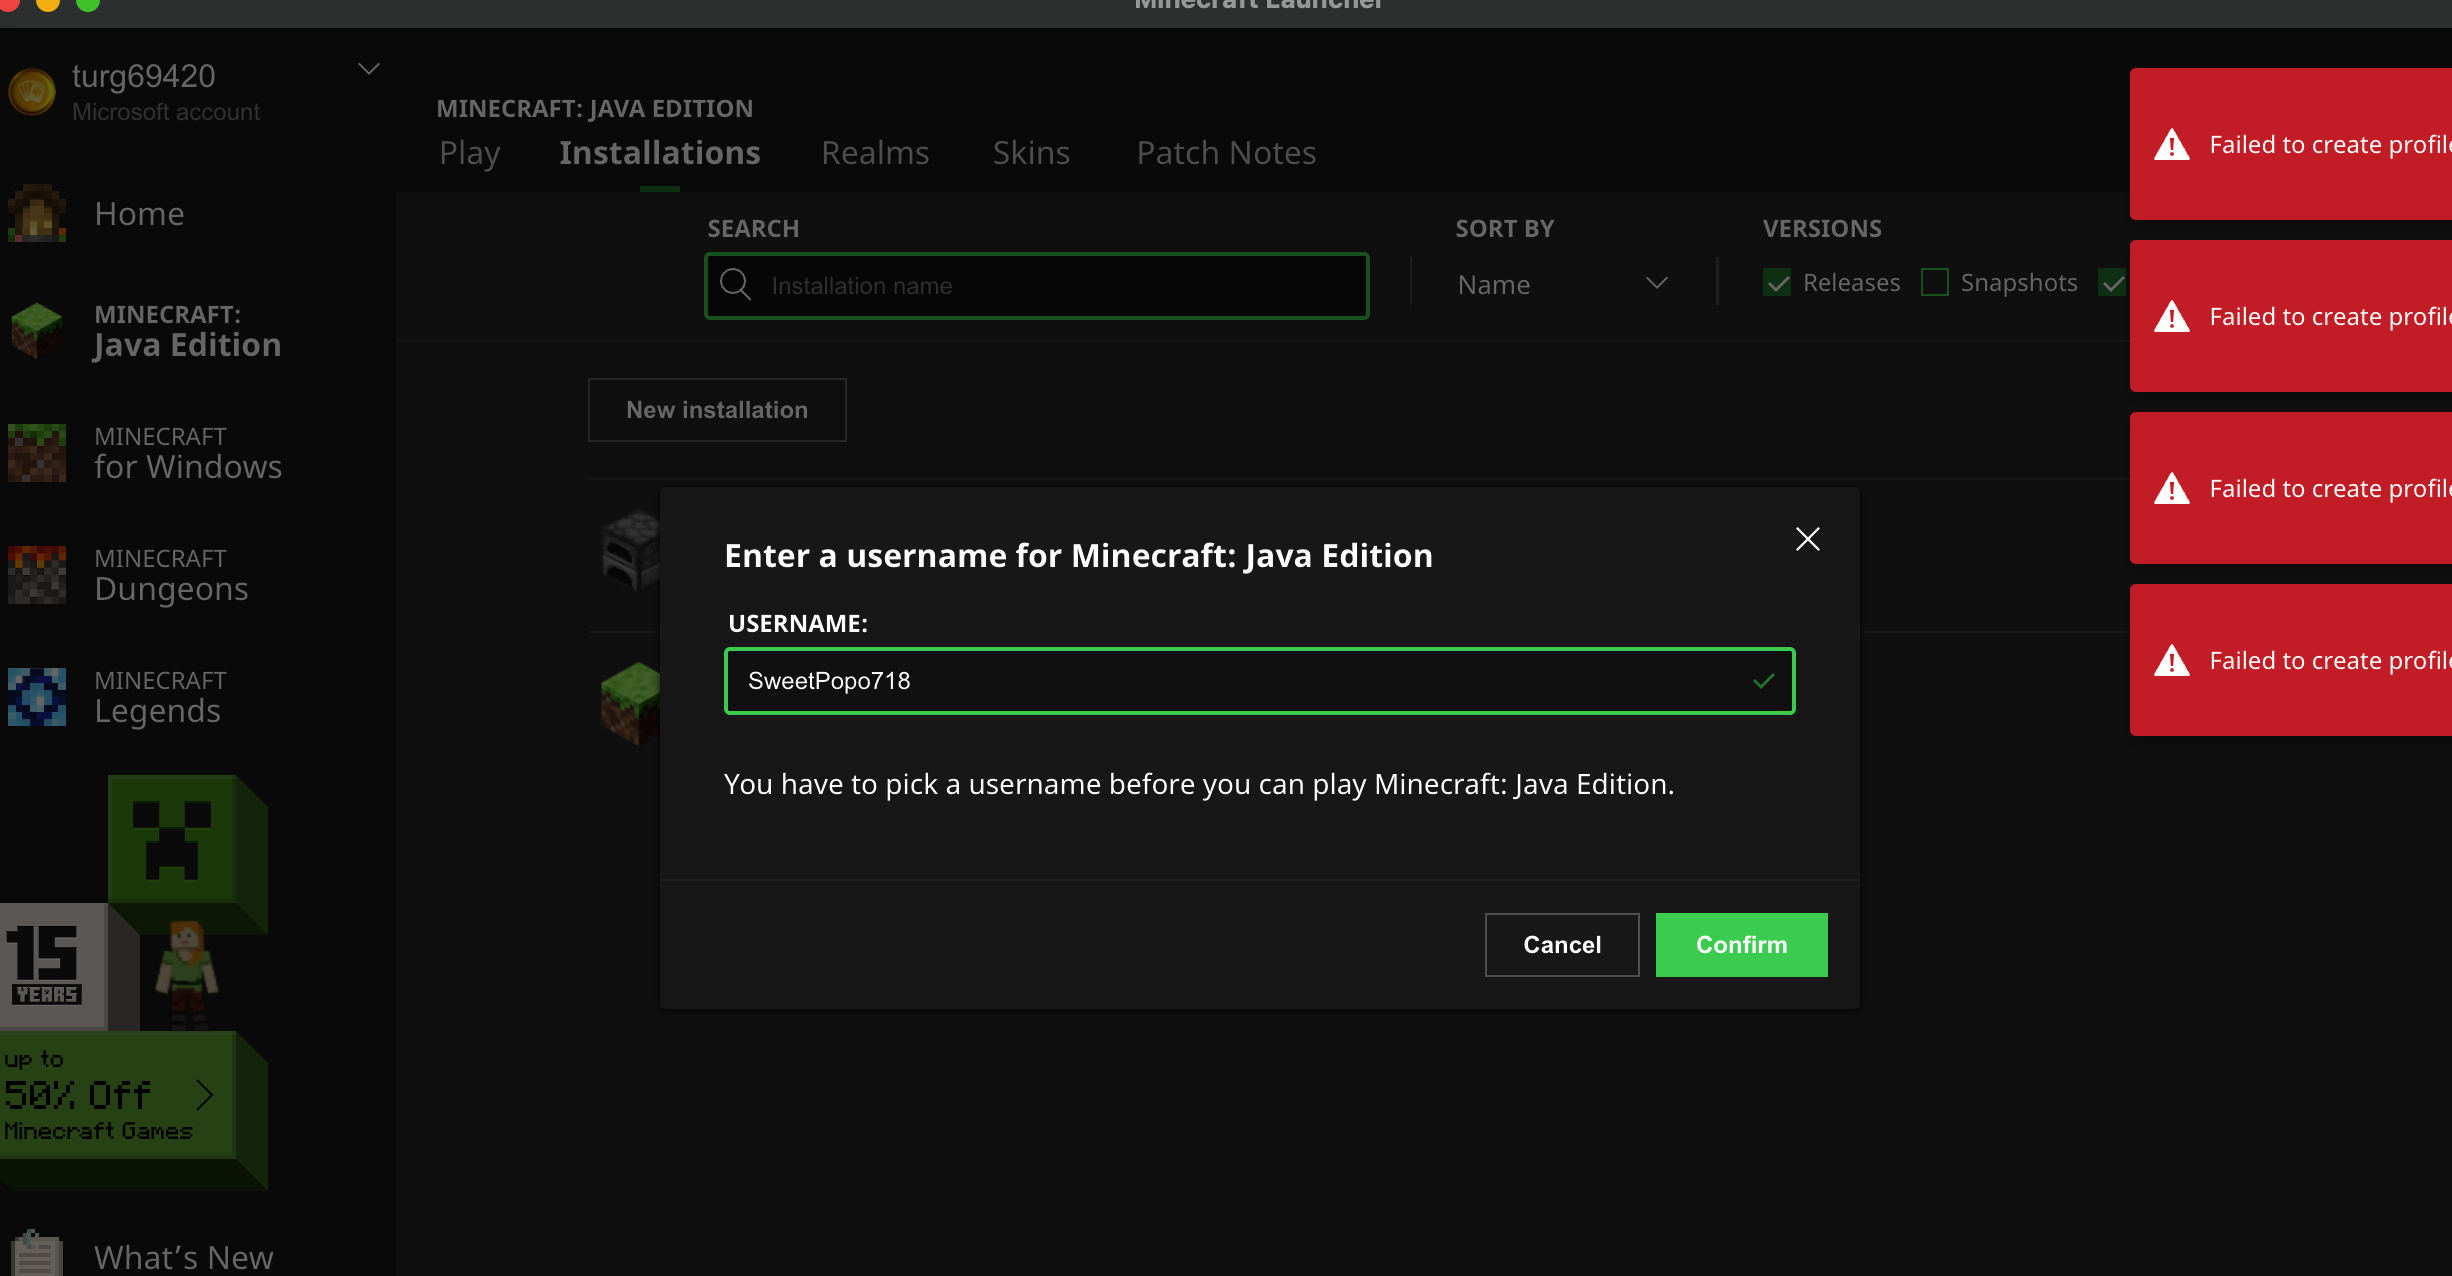Close the username dialog with X
Viewport: 2452px width, 1276px height.
click(x=1807, y=540)
